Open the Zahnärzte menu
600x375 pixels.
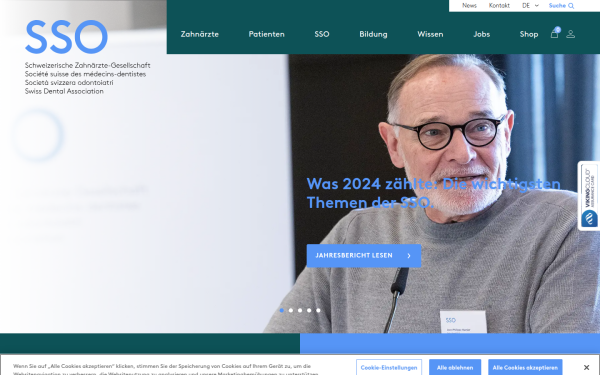[200, 34]
